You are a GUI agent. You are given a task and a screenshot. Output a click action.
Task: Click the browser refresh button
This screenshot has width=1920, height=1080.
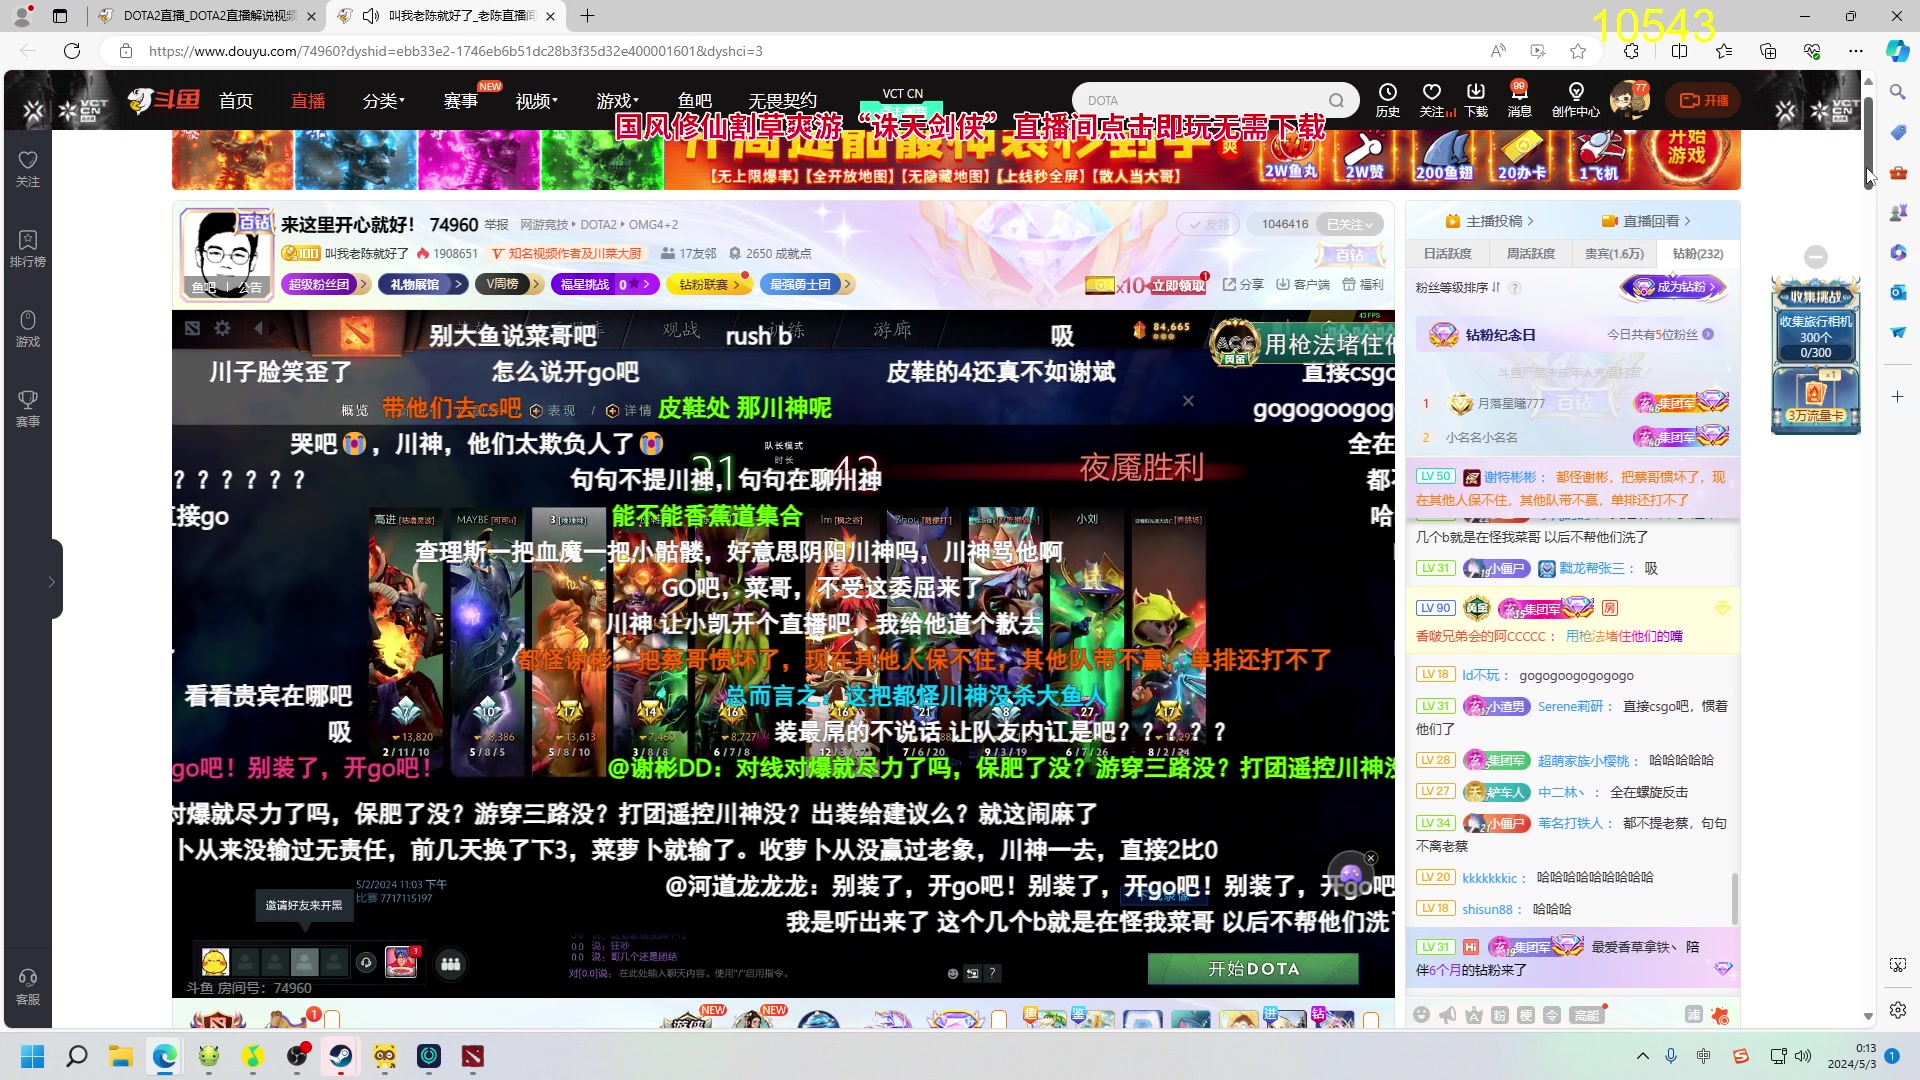[x=72, y=51]
